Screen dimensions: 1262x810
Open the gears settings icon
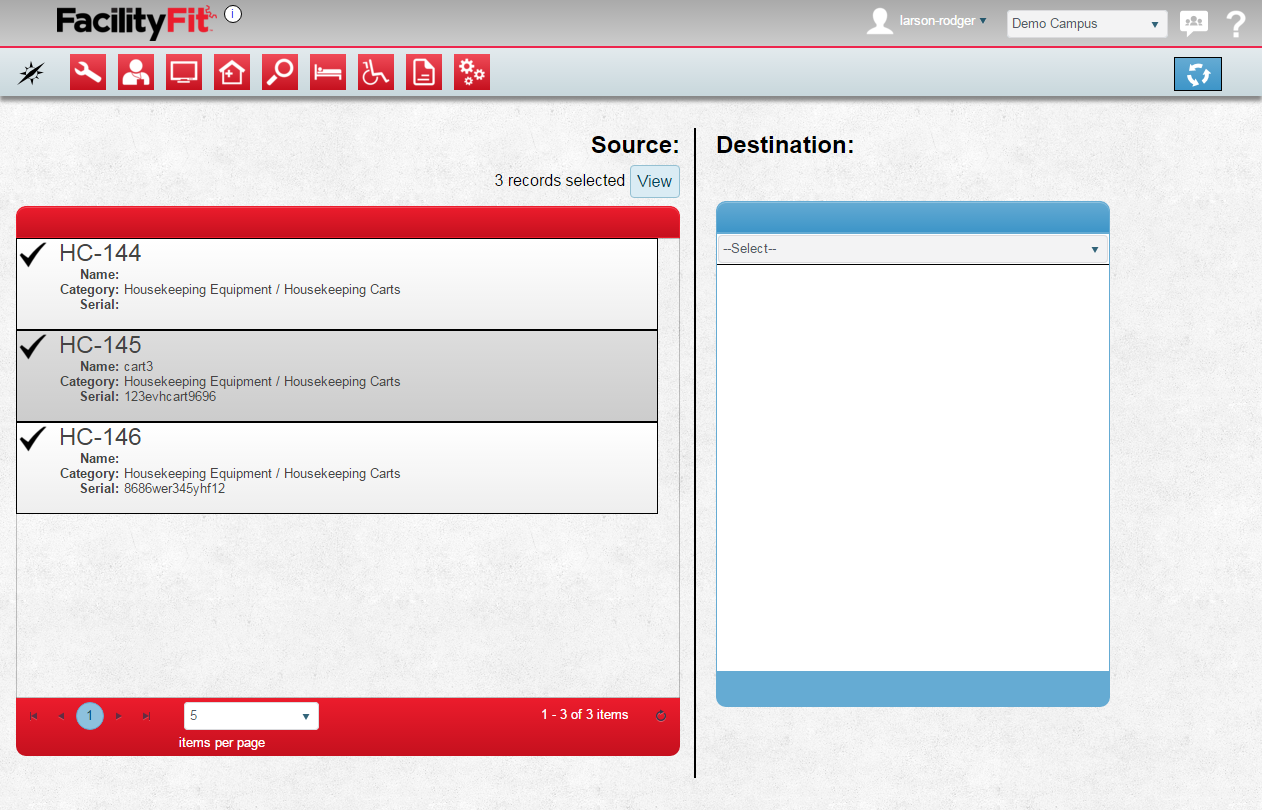click(x=472, y=73)
